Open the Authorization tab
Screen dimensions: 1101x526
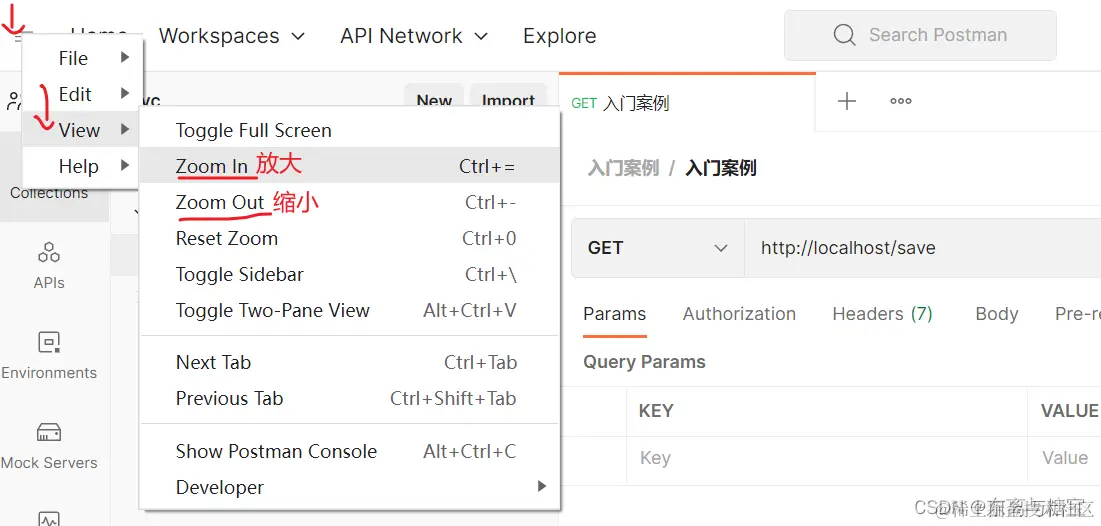739,314
